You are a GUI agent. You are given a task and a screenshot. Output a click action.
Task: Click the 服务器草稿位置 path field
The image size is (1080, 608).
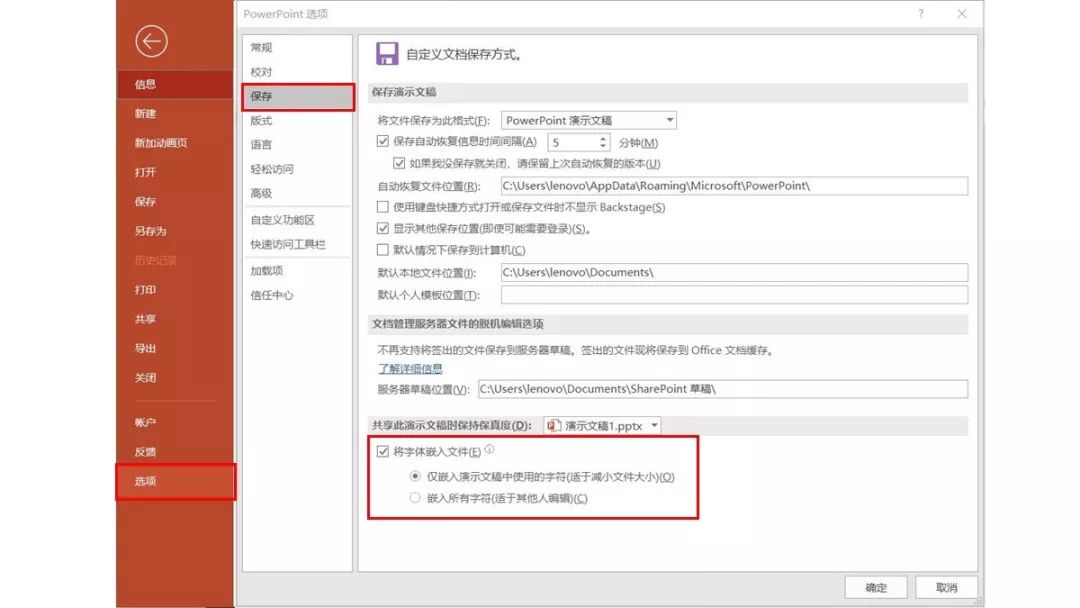coord(723,389)
